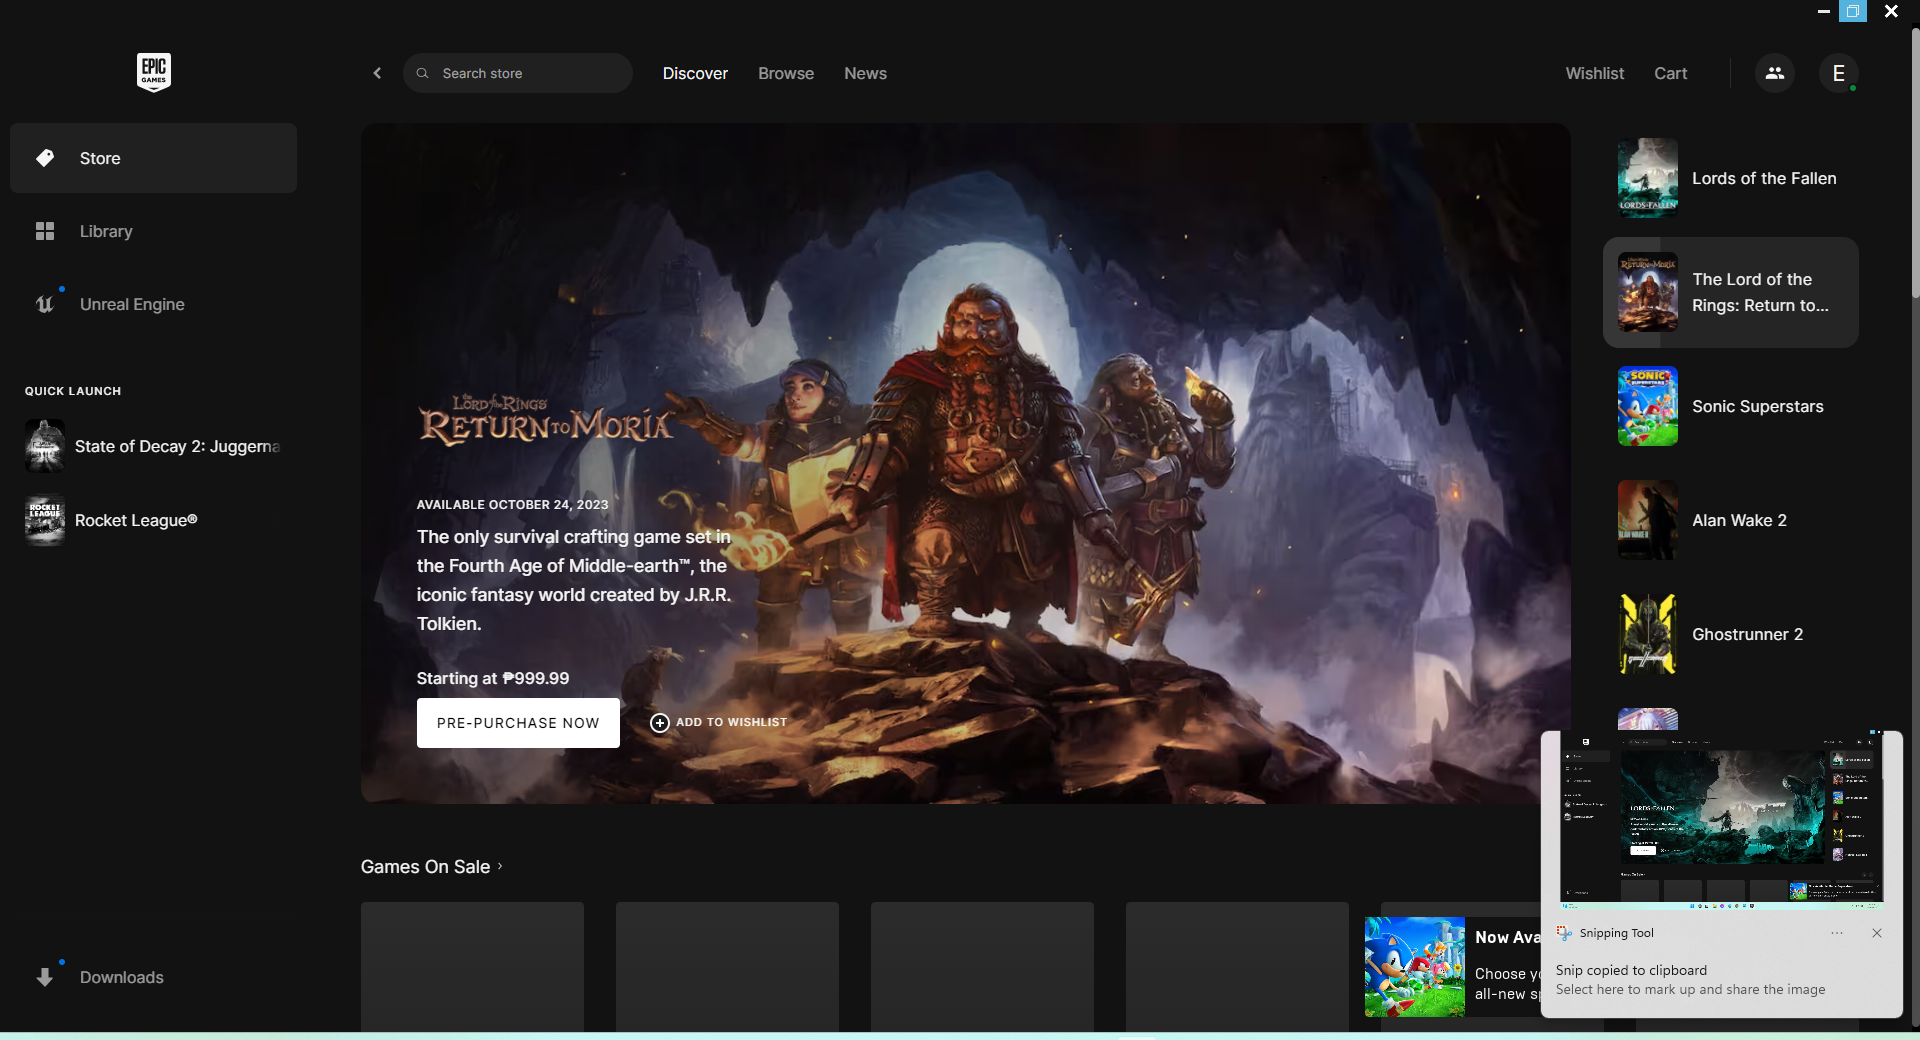Click the search magnifier icon
This screenshot has height=1040, width=1920.
(423, 73)
